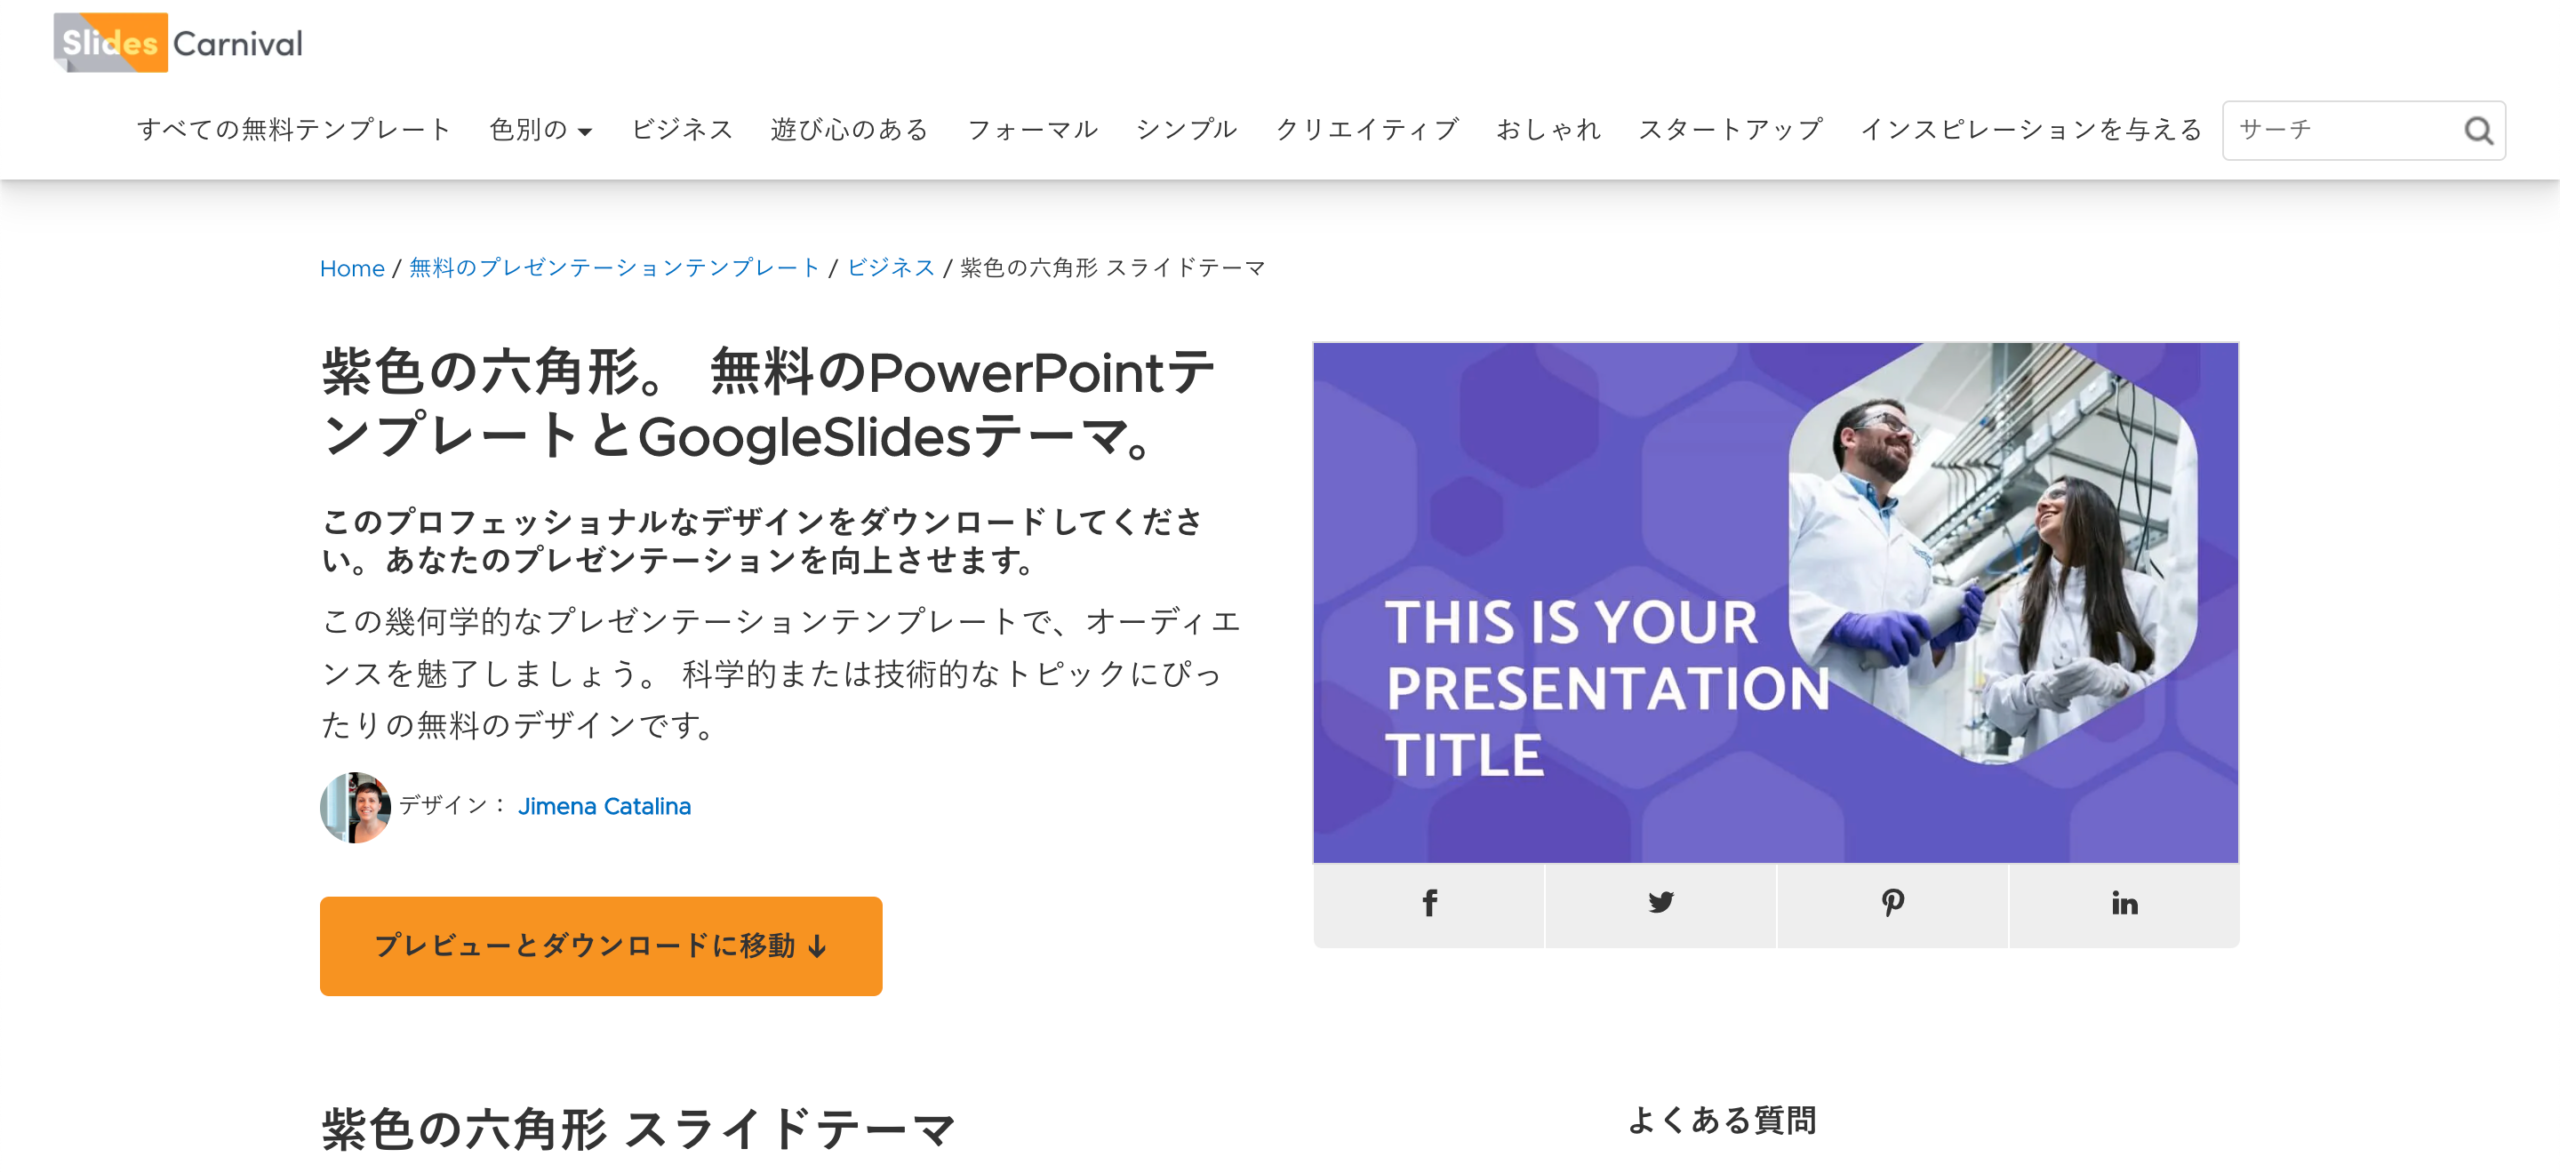Expand the 色別の dropdown menu
The width and height of the screenshot is (2560, 1173).
tap(540, 130)
